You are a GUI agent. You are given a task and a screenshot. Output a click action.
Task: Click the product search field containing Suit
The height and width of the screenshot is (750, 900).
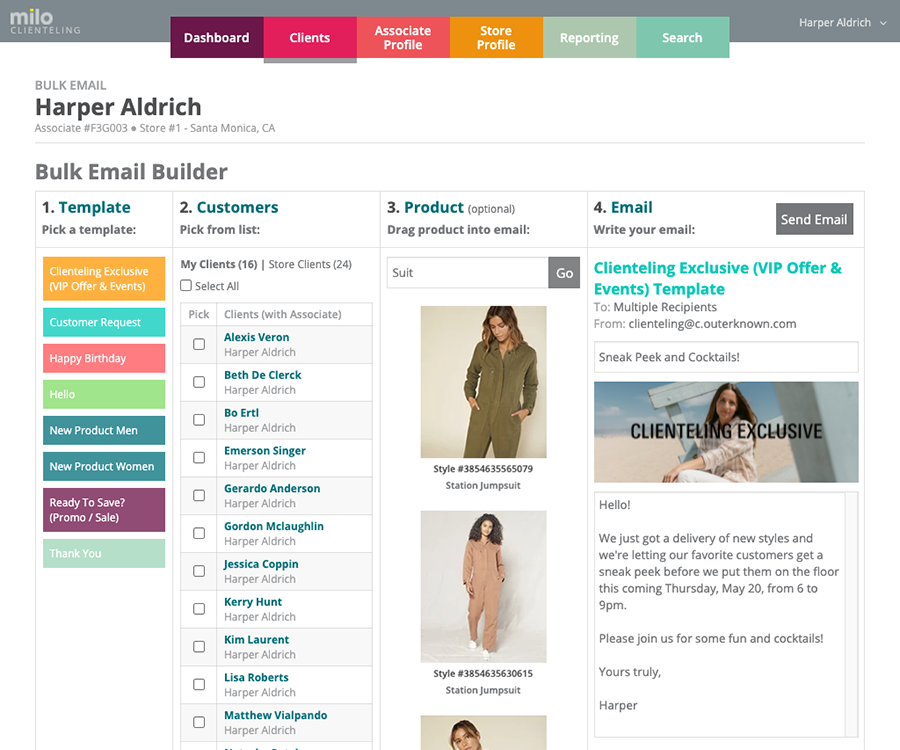coord(467,273)
